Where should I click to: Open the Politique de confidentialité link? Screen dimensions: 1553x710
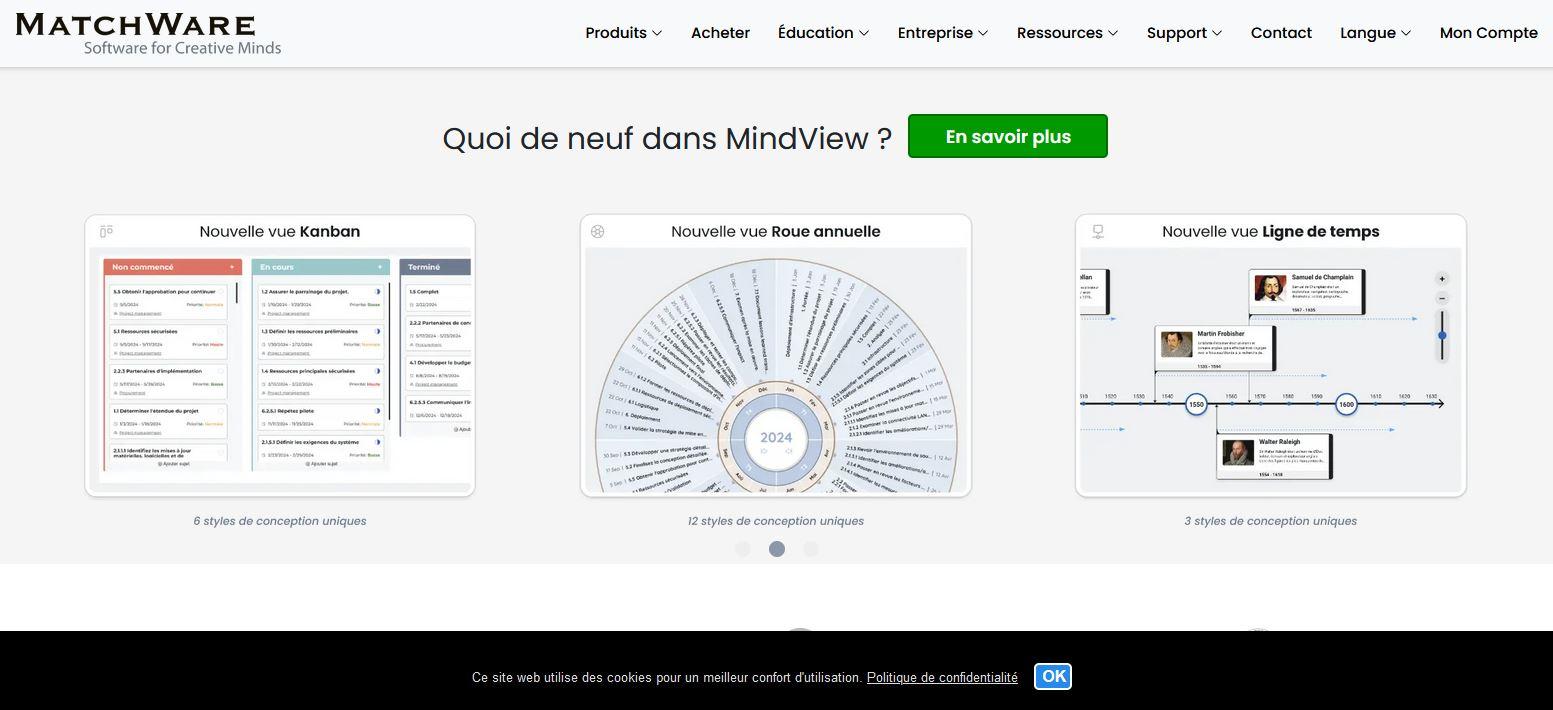click(x=942, y=678)
